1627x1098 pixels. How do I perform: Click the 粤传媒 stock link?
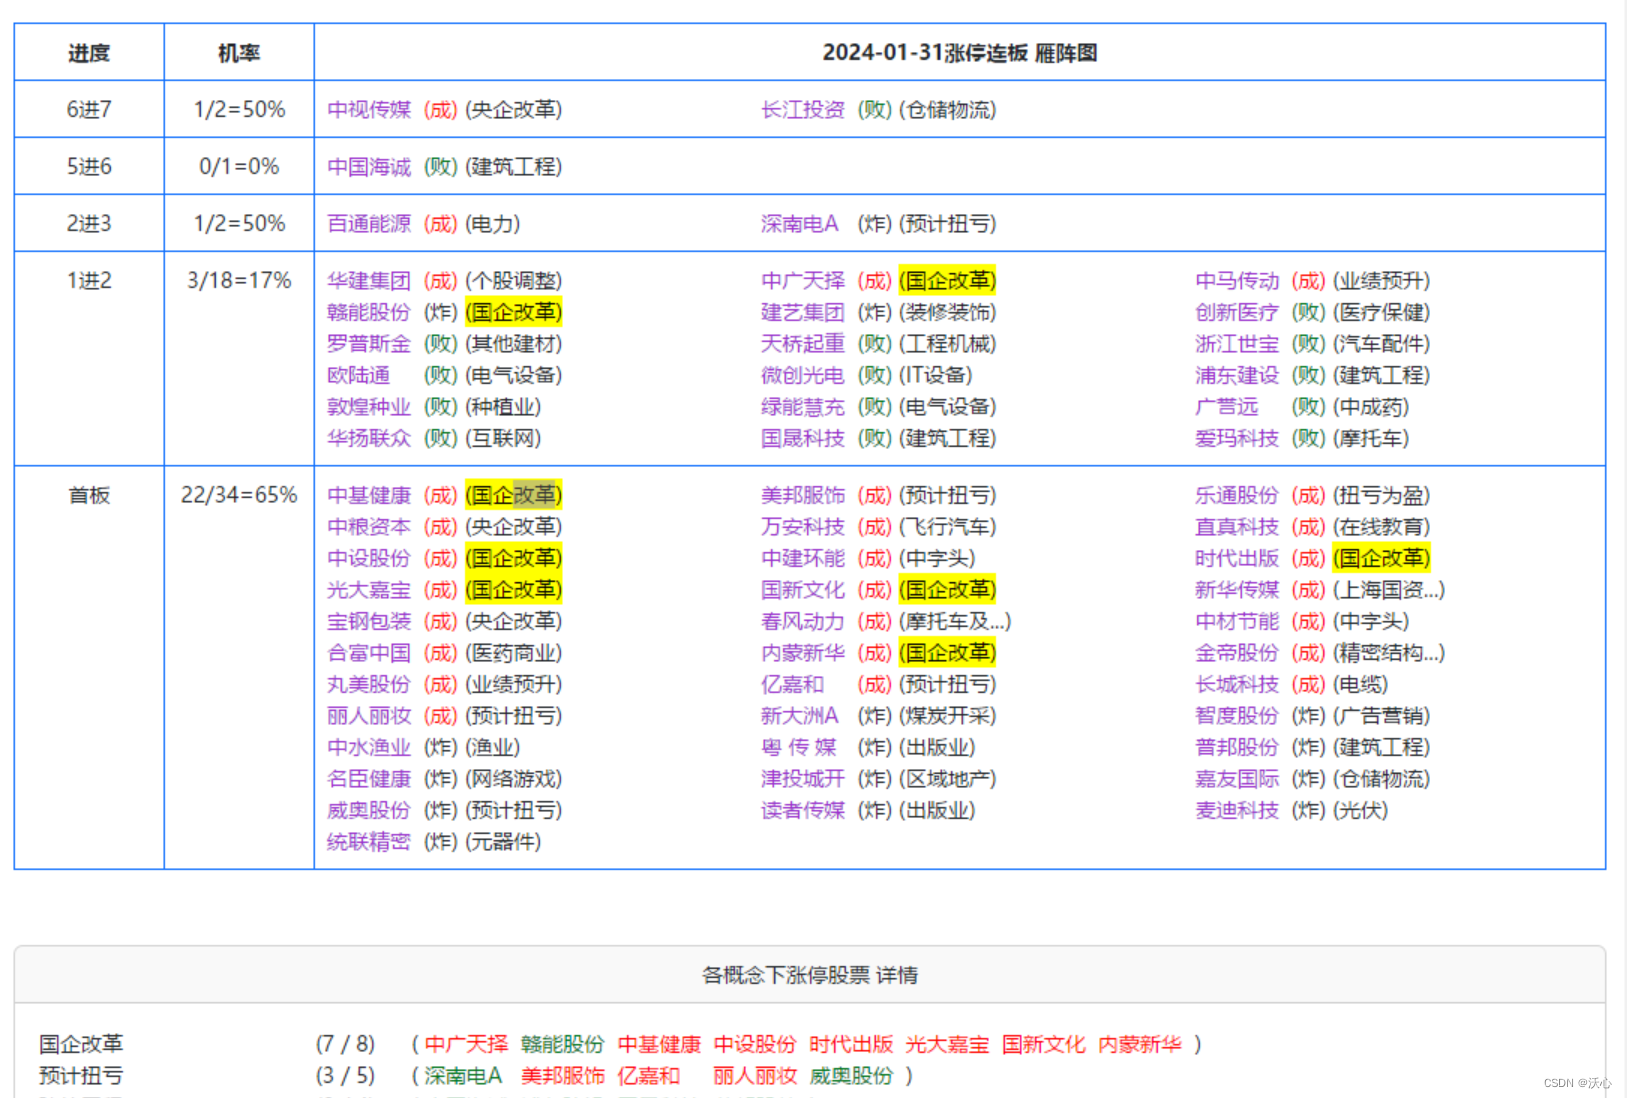tap(799, 747)
